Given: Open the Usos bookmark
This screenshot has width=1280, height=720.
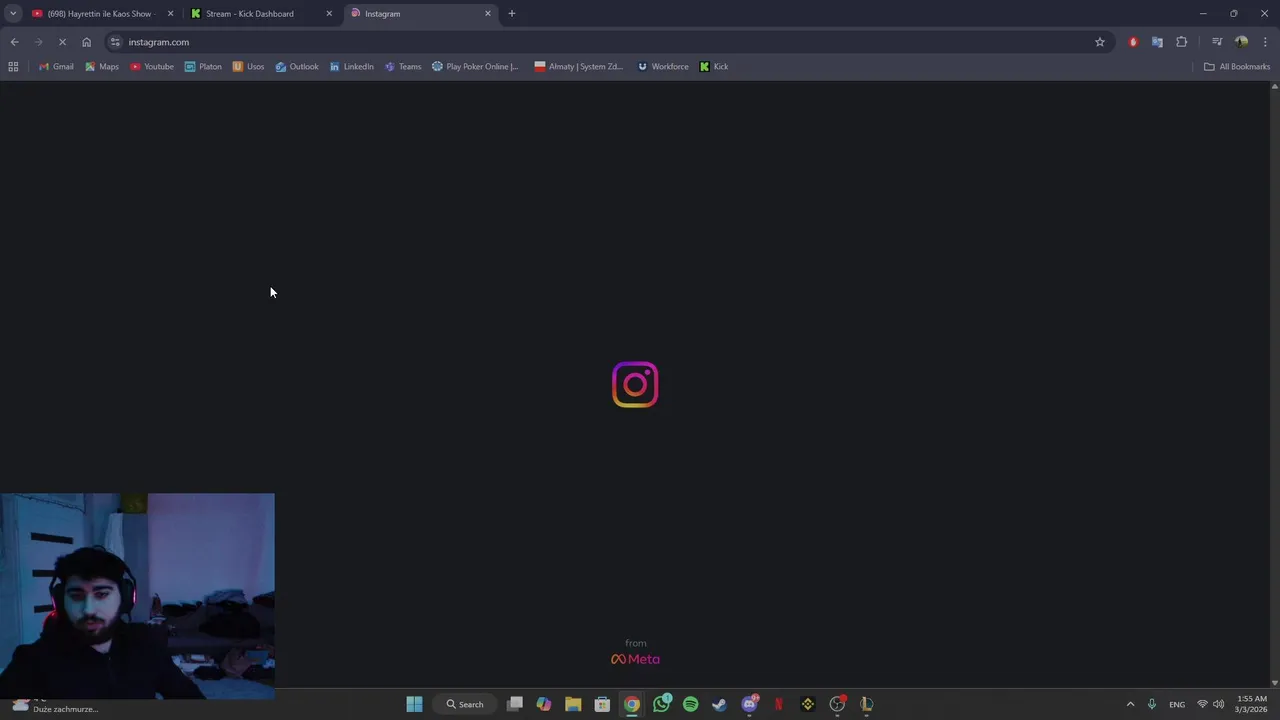Looking at the screenshot, I should pyautogui.click(x=248, y=67).
